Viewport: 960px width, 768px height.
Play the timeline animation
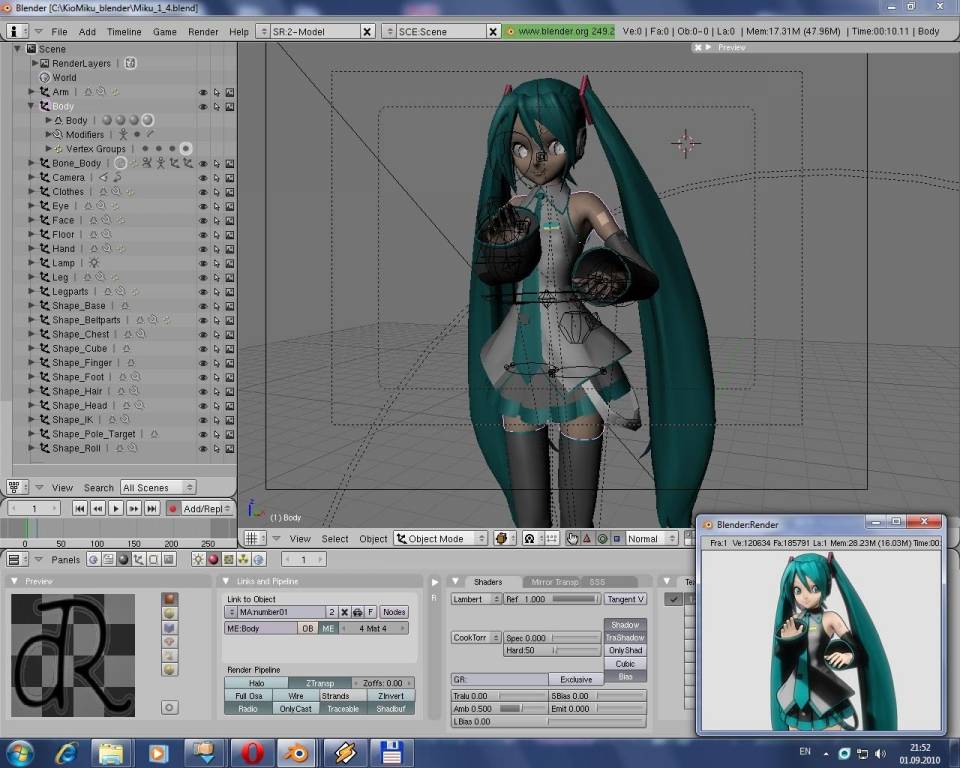(116, 508)
